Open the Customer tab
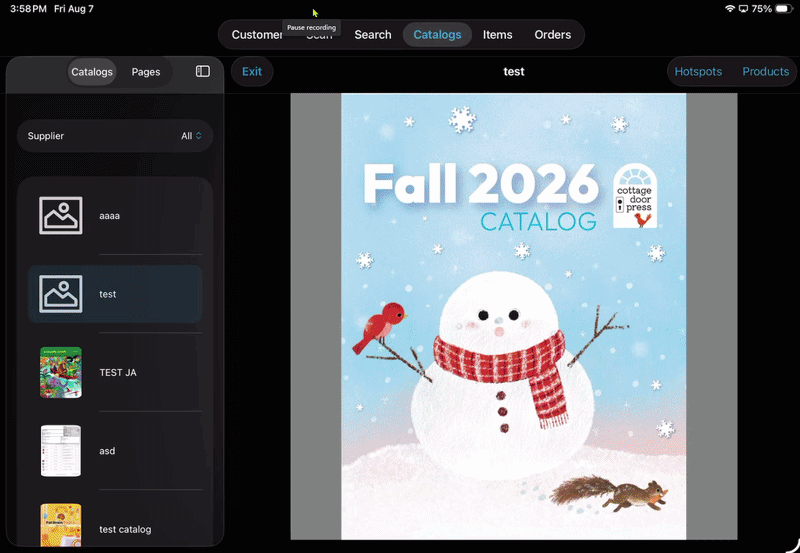 pos(257,35)
